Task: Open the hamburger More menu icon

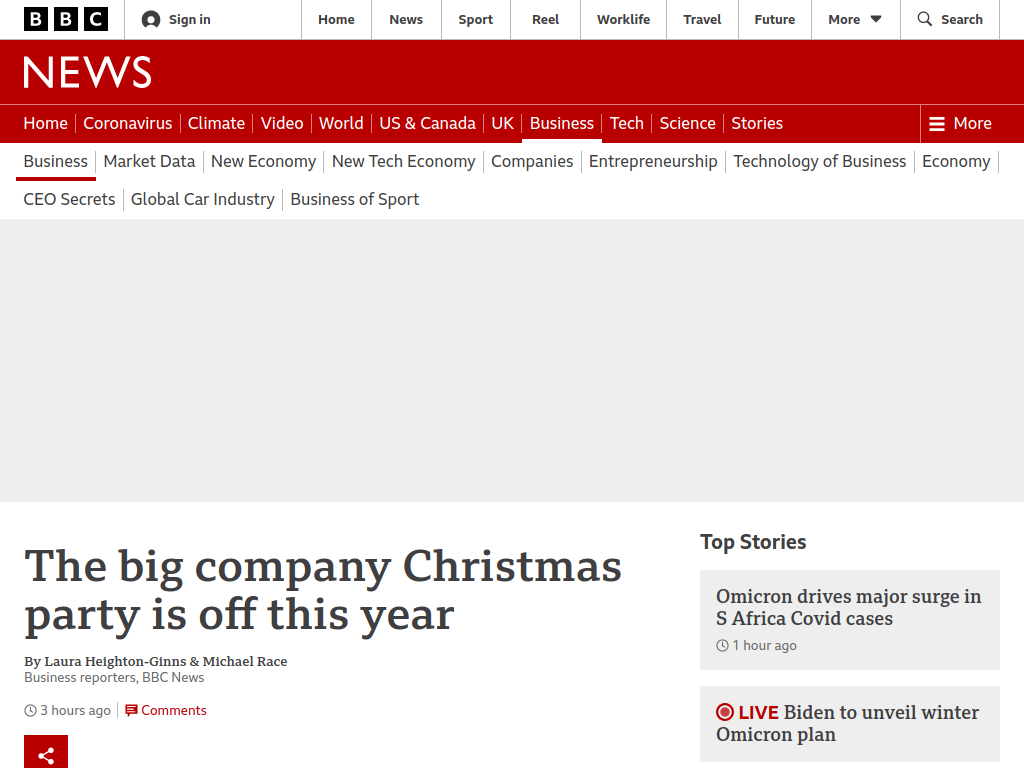Action: (936, 124)
